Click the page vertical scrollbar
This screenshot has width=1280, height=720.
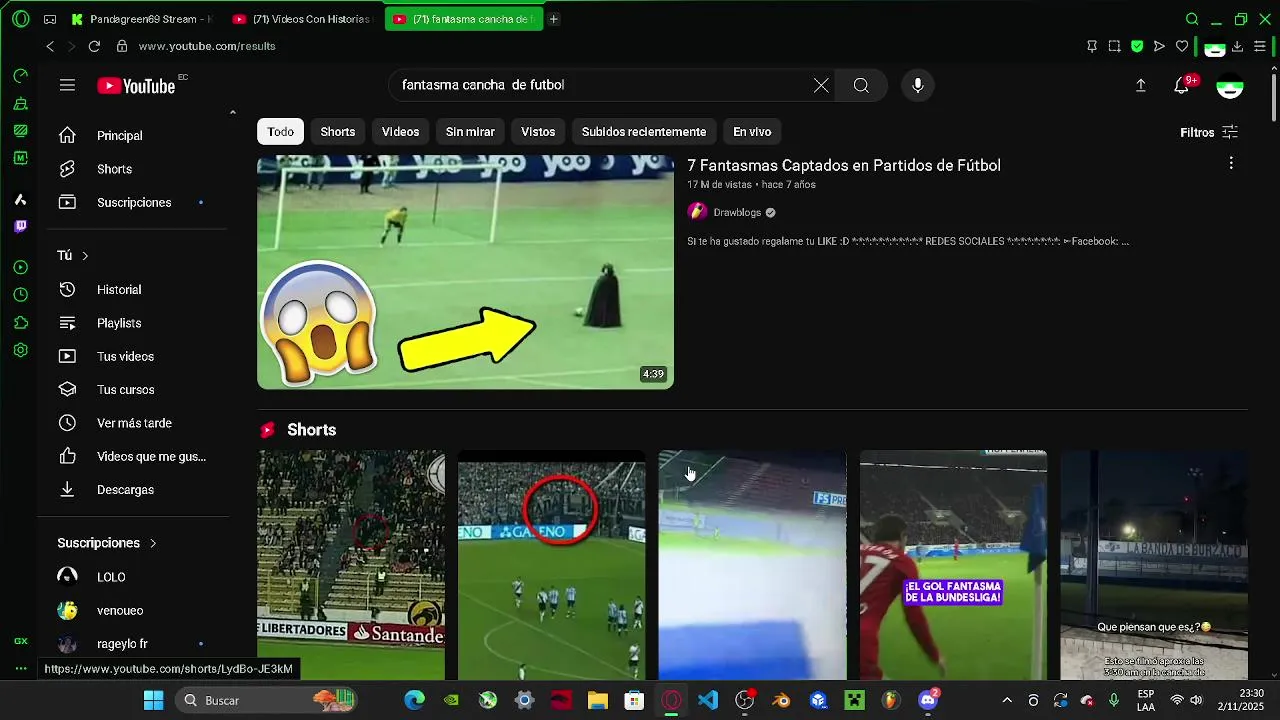[x=1274, y=97]
